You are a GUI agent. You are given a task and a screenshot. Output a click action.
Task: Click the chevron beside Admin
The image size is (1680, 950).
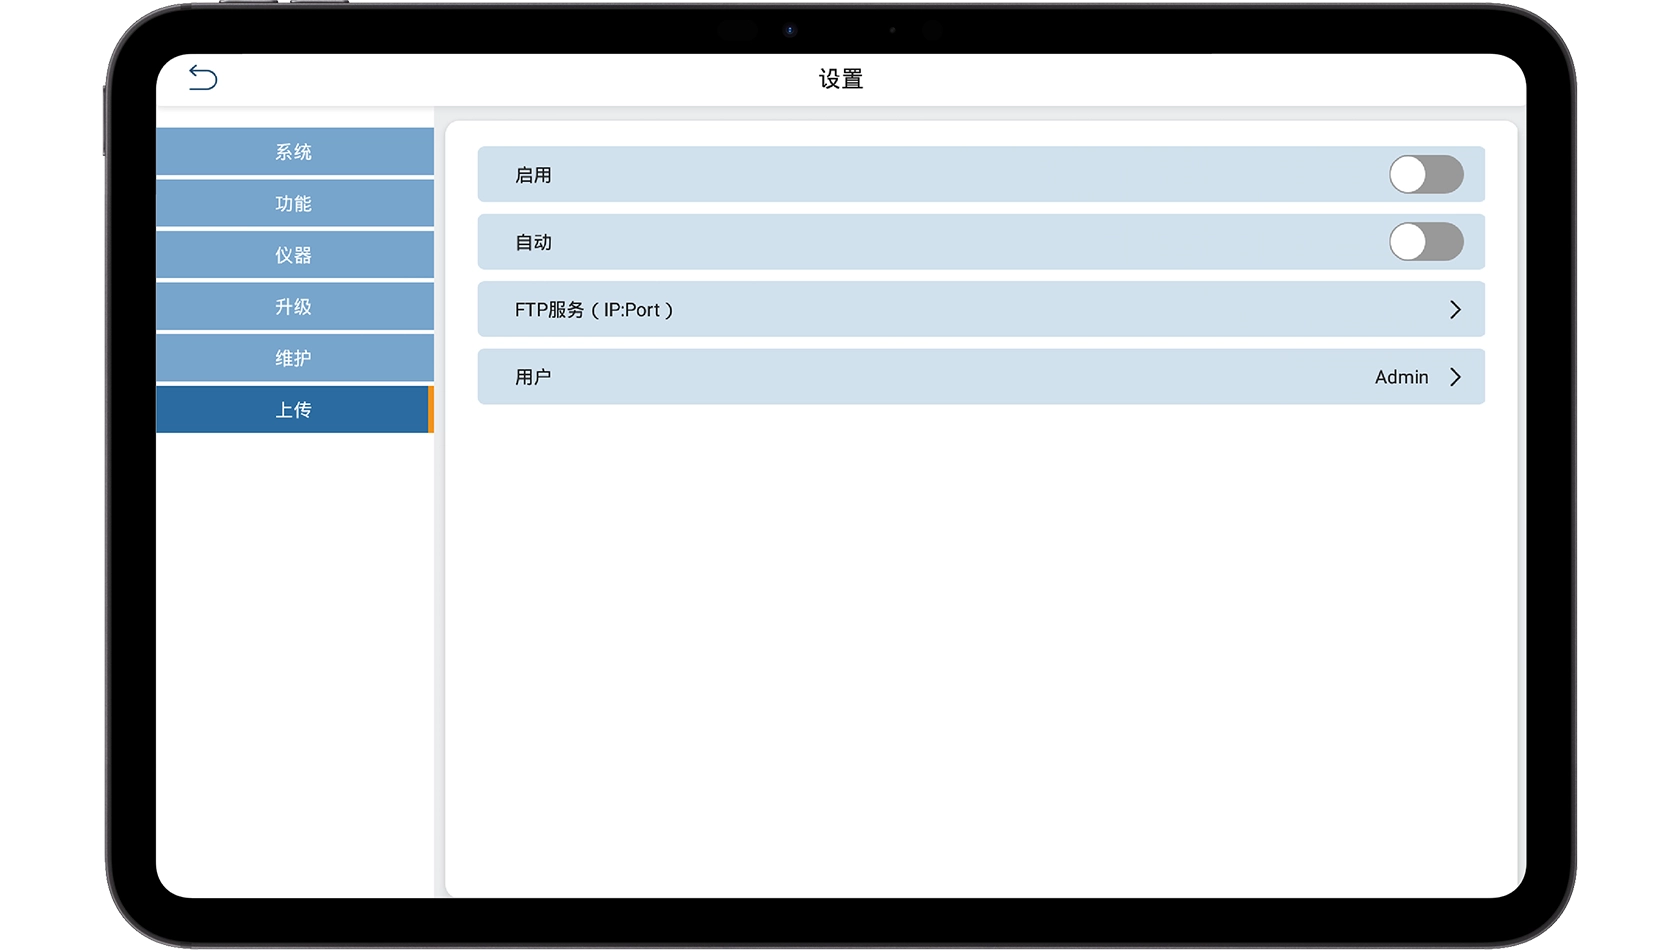tap(1455, 377)
